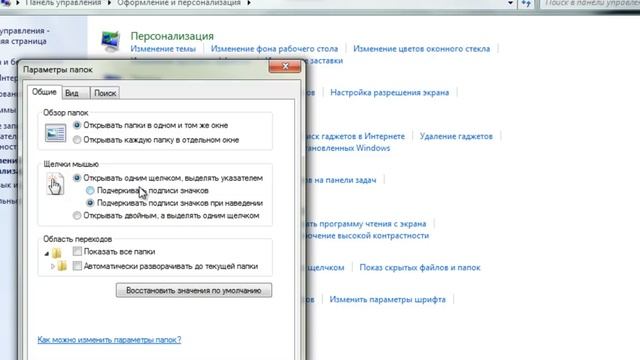Close the Параметры папок dialog
Image resolution: width=640 pixels, height=360 pixels.
285,66
